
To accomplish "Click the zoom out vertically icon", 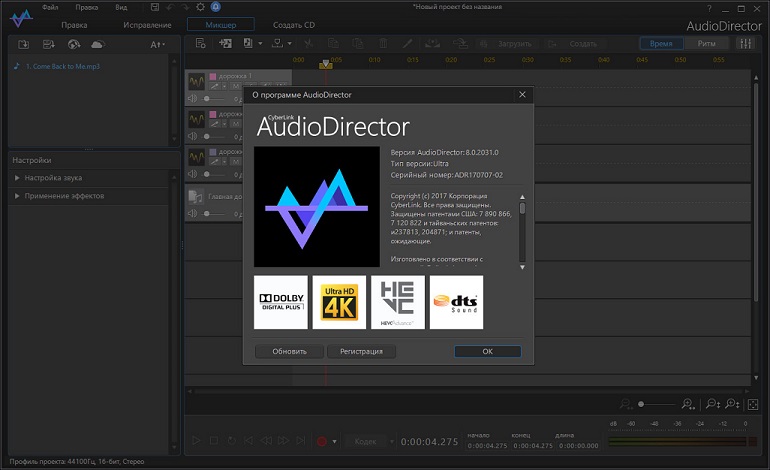I will 713,404.
